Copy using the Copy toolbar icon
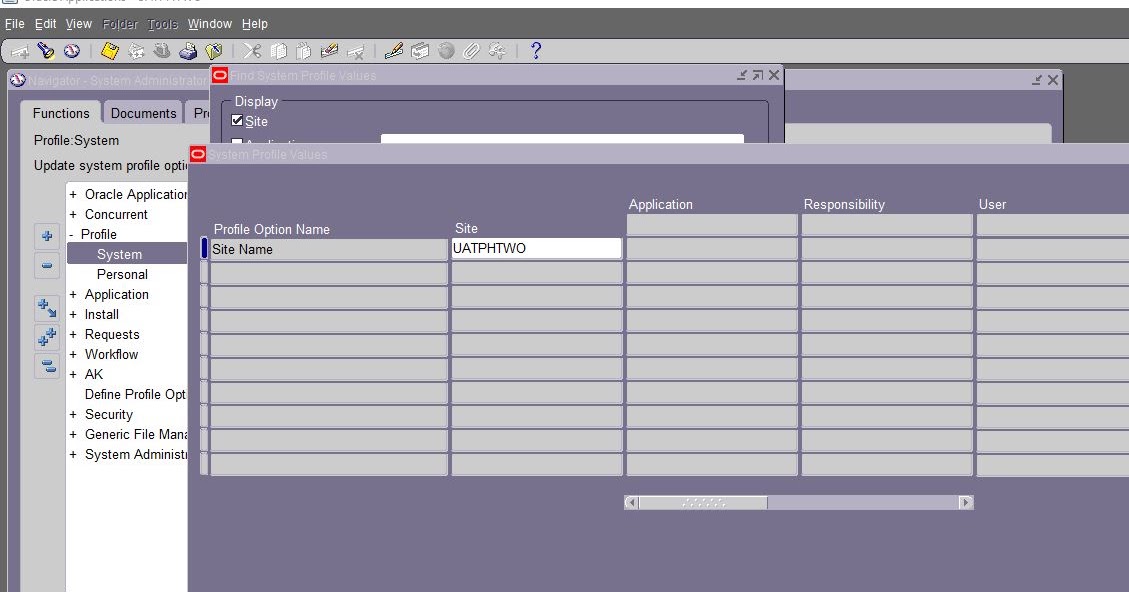 click(281, 50)
